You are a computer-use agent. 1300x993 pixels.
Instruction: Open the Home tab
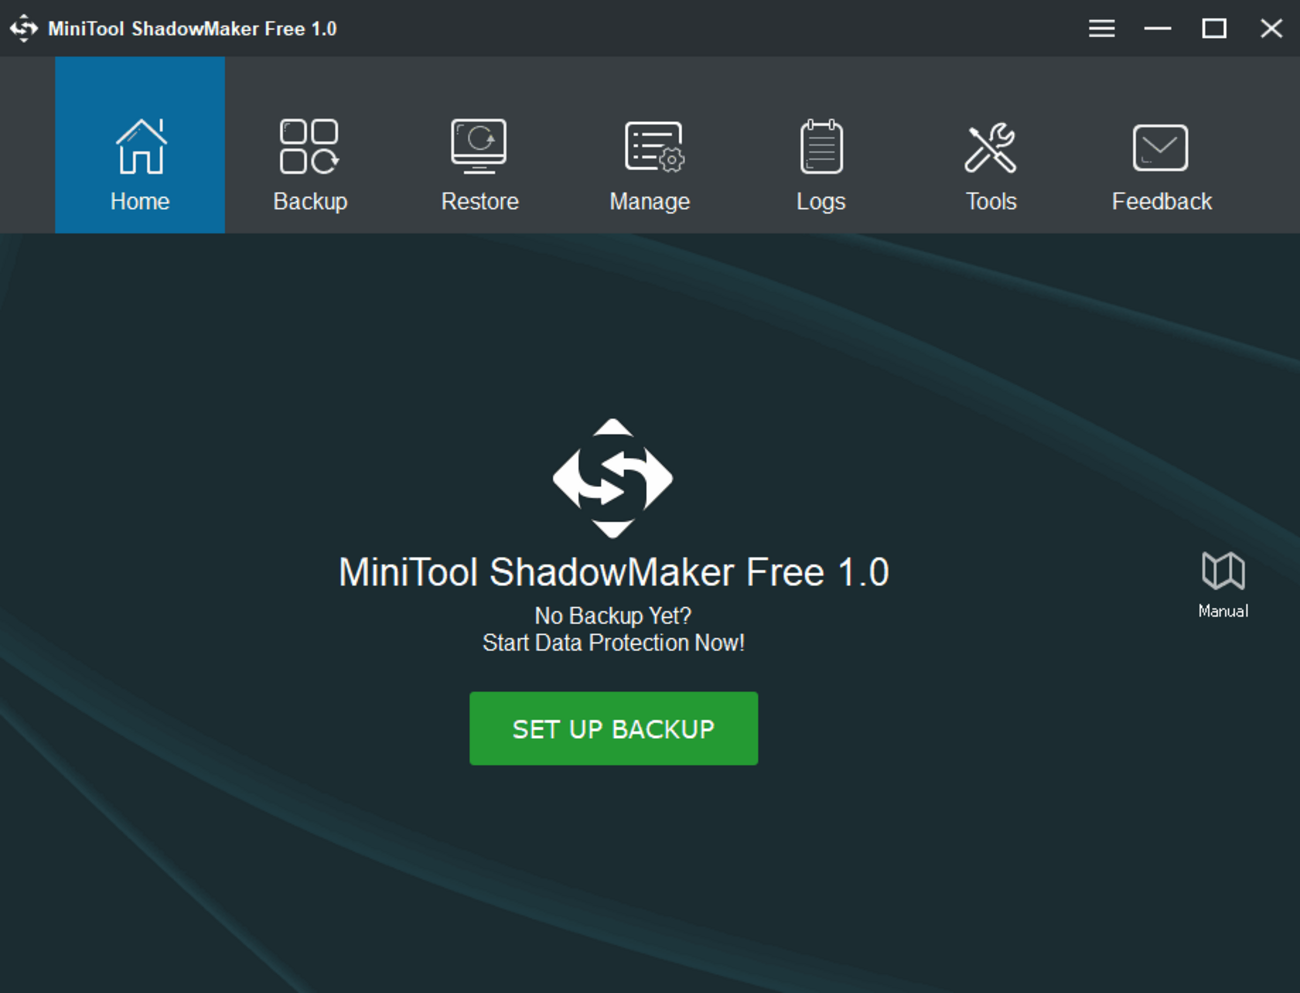coord(140,145)
